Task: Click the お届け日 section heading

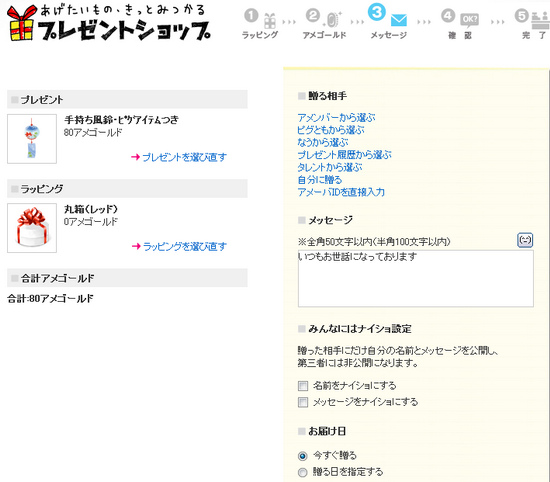Action: (327, 431)
